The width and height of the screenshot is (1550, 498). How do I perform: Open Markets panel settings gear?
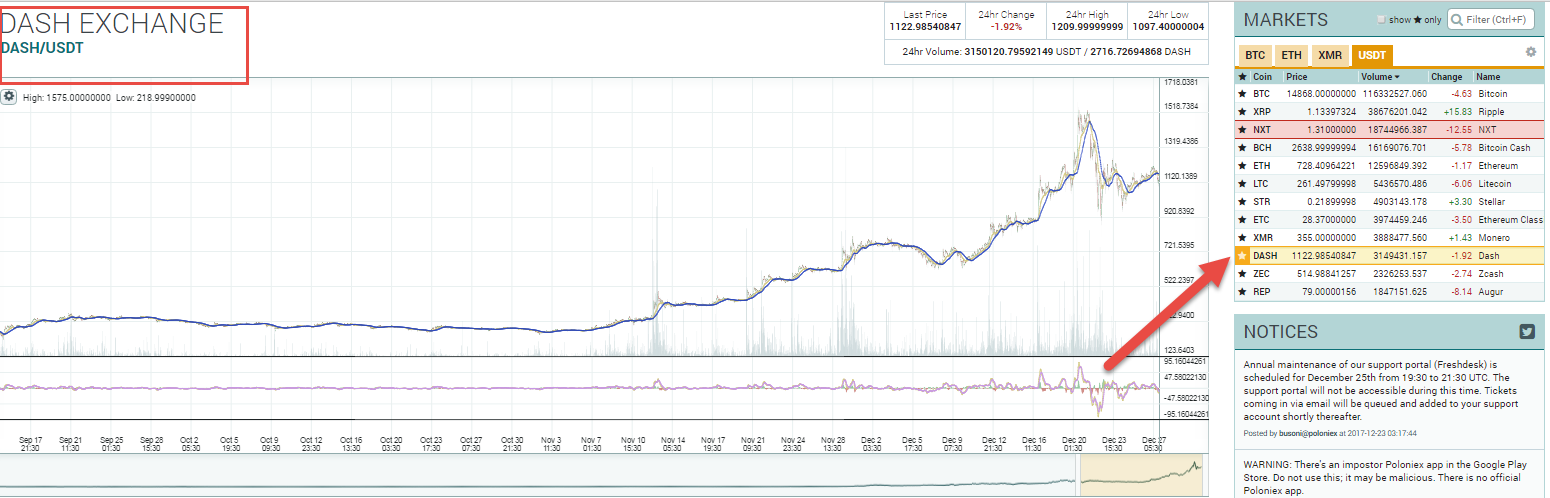tap(1530, 52)
